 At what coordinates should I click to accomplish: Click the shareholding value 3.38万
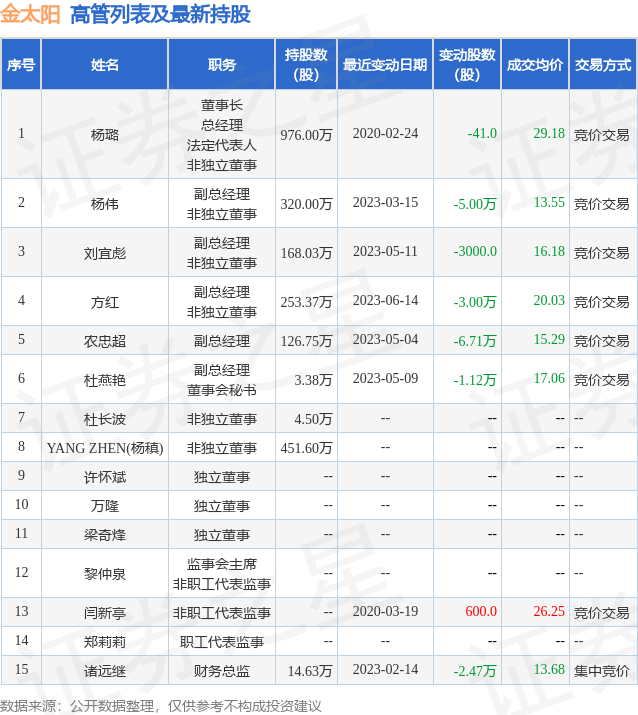pyautogui.click(x=313, y=379)
